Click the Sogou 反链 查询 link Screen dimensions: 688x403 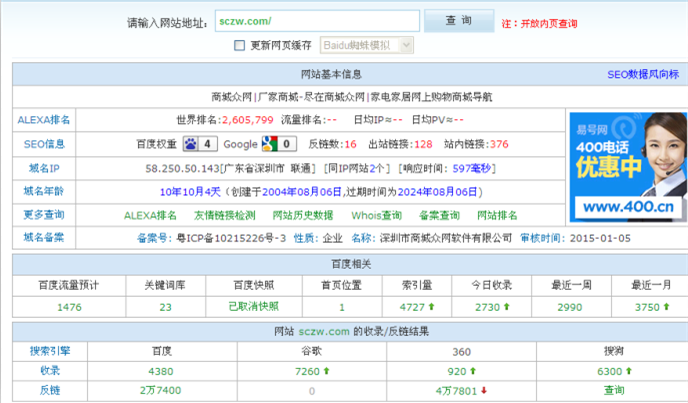tap(614, 390)
